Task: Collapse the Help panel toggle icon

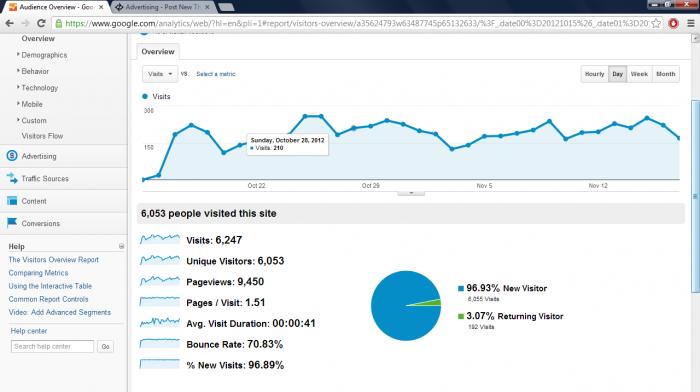Action: [121, 246]
